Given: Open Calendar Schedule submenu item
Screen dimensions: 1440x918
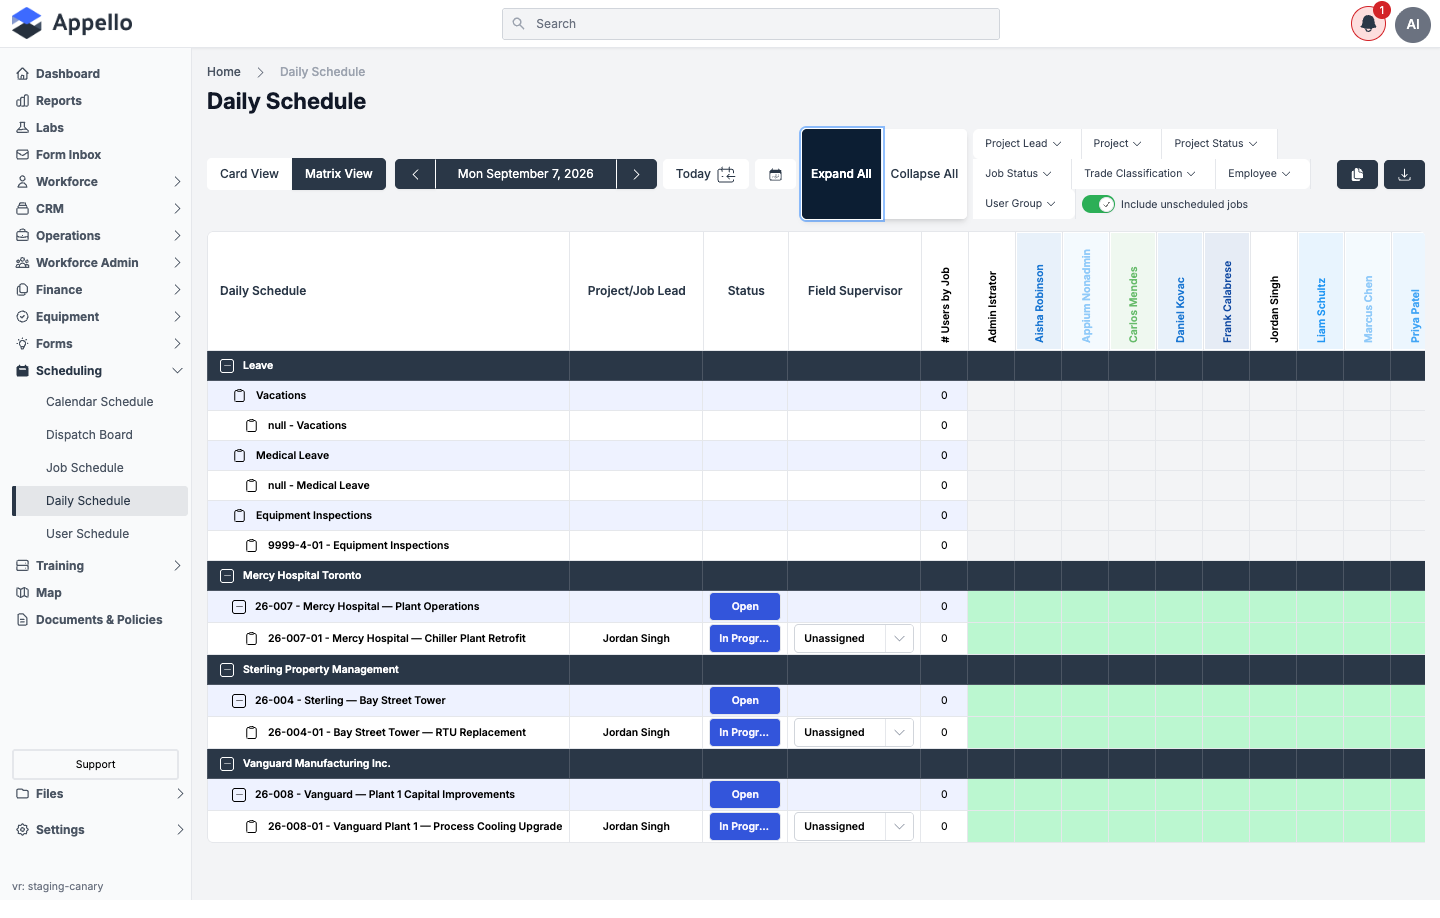Looking at the screenshot, I should tap(99, 402).
